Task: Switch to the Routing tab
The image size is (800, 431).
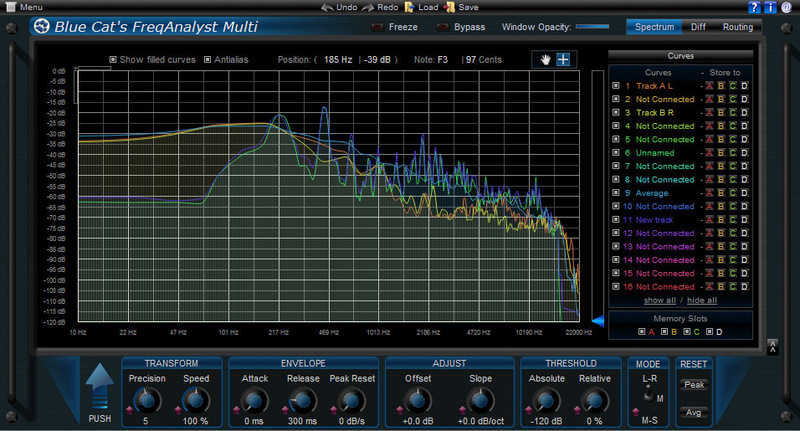Action: pyautogui.click(x=738, y=27)
